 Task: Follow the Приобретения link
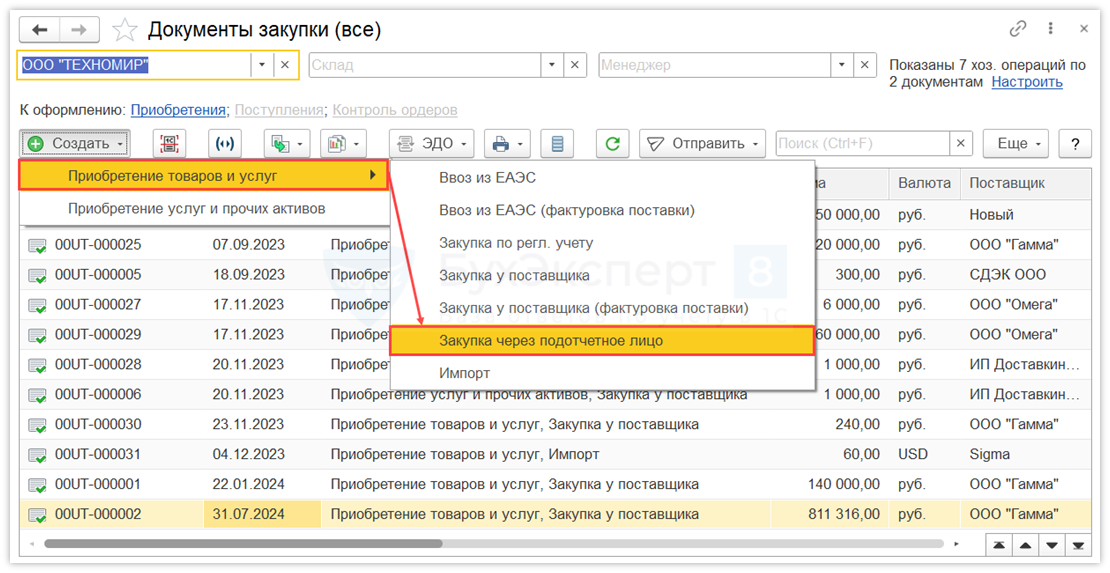[x=178, y=110]
